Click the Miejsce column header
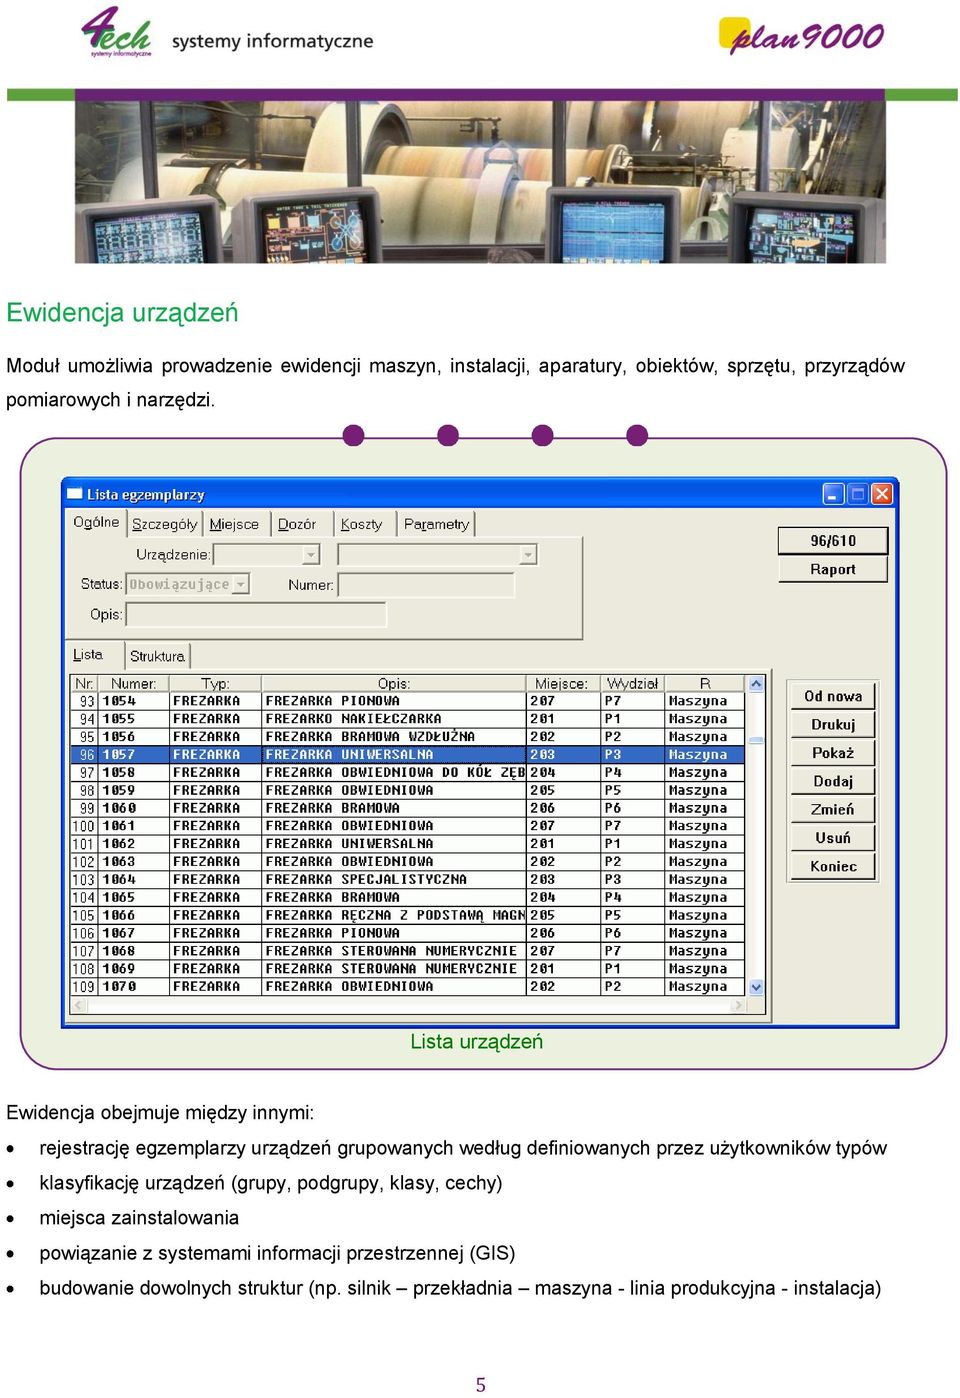960x1398 pixels. [562, 684]
